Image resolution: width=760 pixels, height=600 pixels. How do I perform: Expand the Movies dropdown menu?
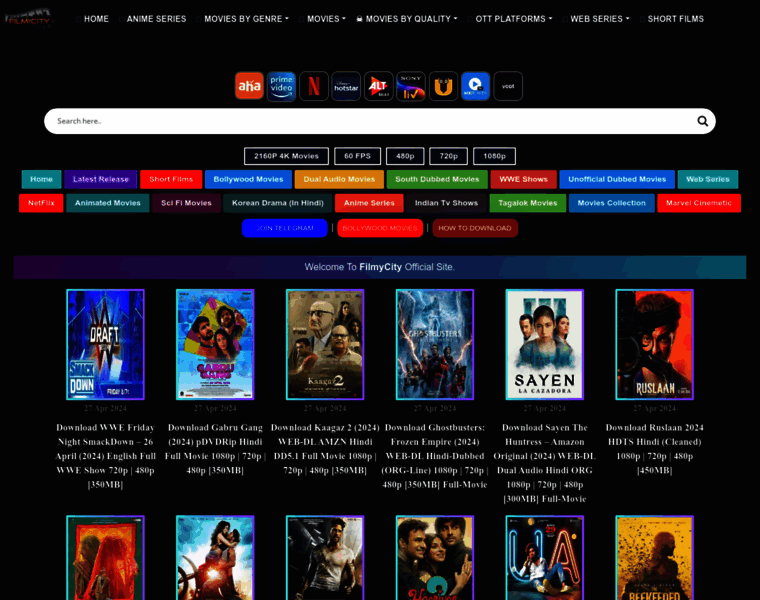[326, 19]
